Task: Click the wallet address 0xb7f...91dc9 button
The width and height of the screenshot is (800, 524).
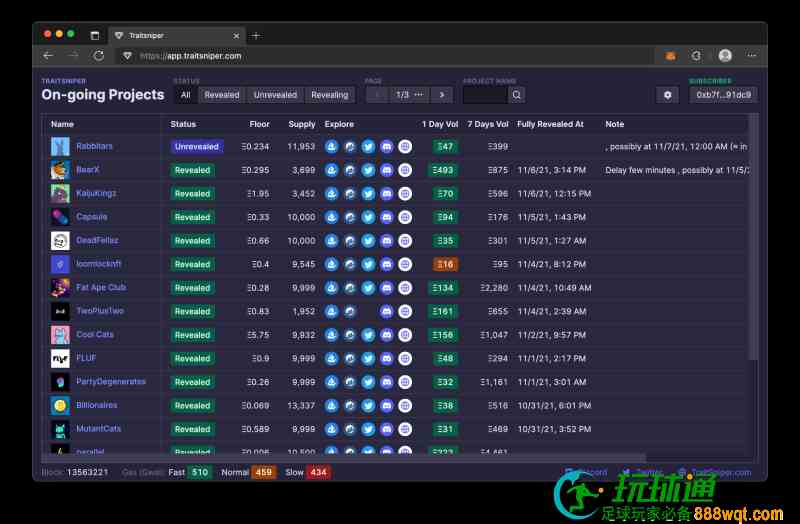Action: point(723,95)
